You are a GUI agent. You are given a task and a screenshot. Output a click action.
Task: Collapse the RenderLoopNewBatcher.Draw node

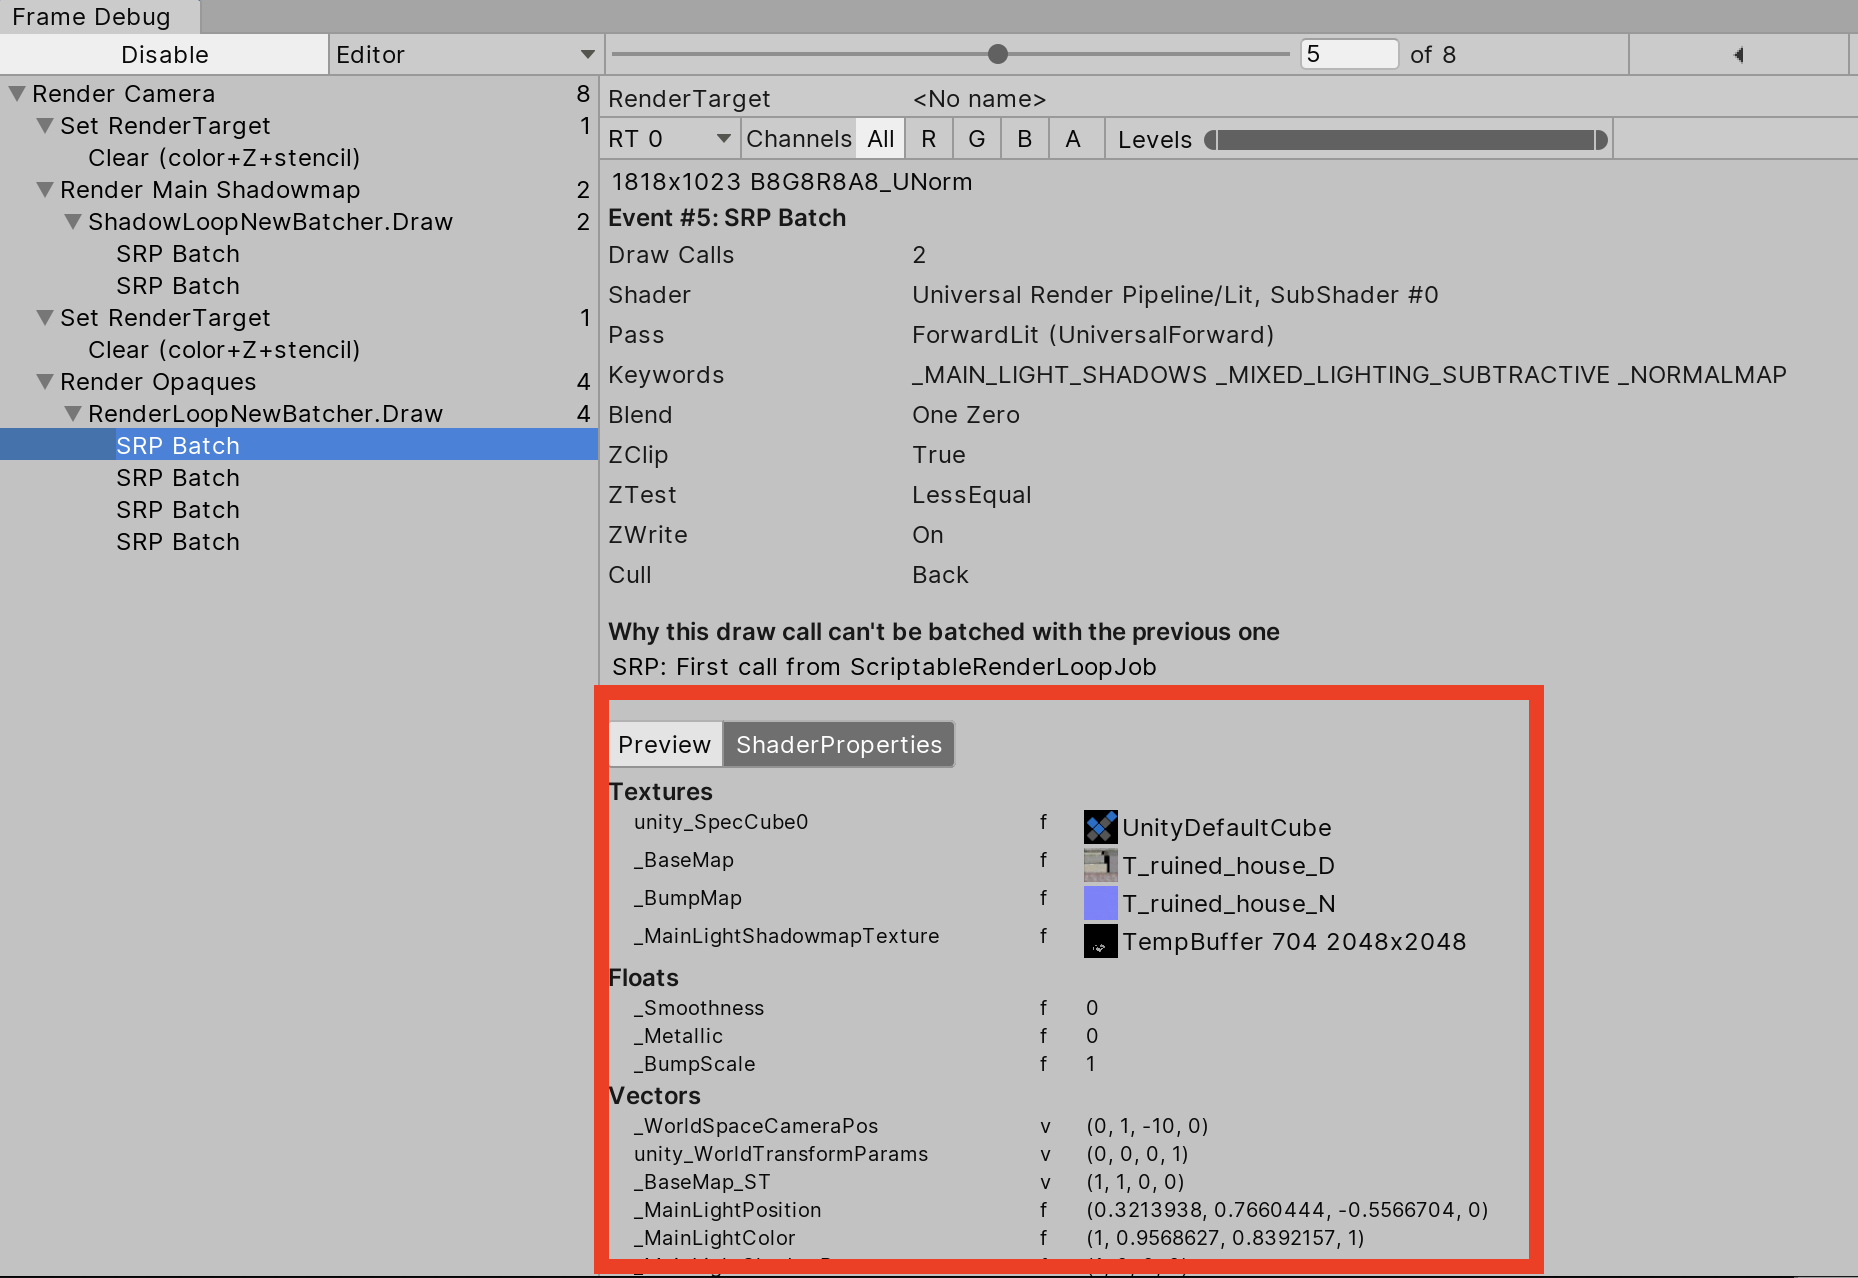pyautogui.click(x=73, y=414)
